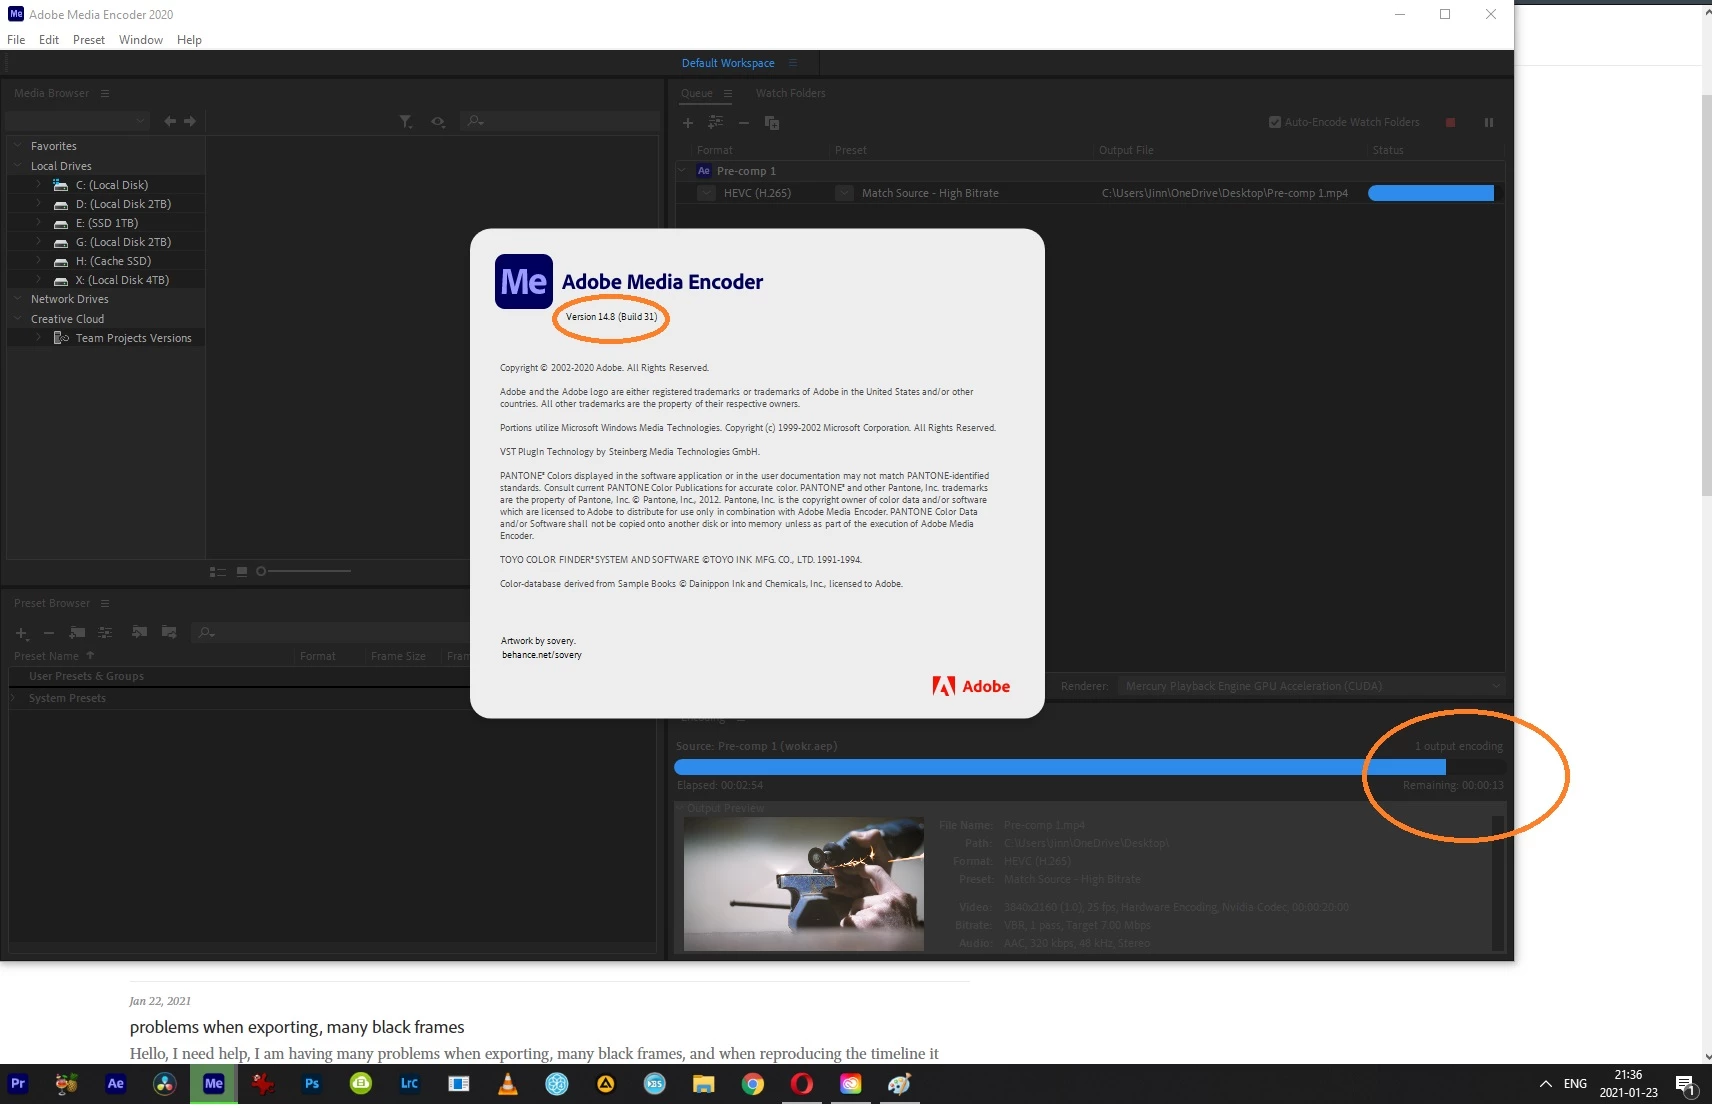
Task: Expand the E: (SSD 1TB) drive
Action: tap(38, 223)
